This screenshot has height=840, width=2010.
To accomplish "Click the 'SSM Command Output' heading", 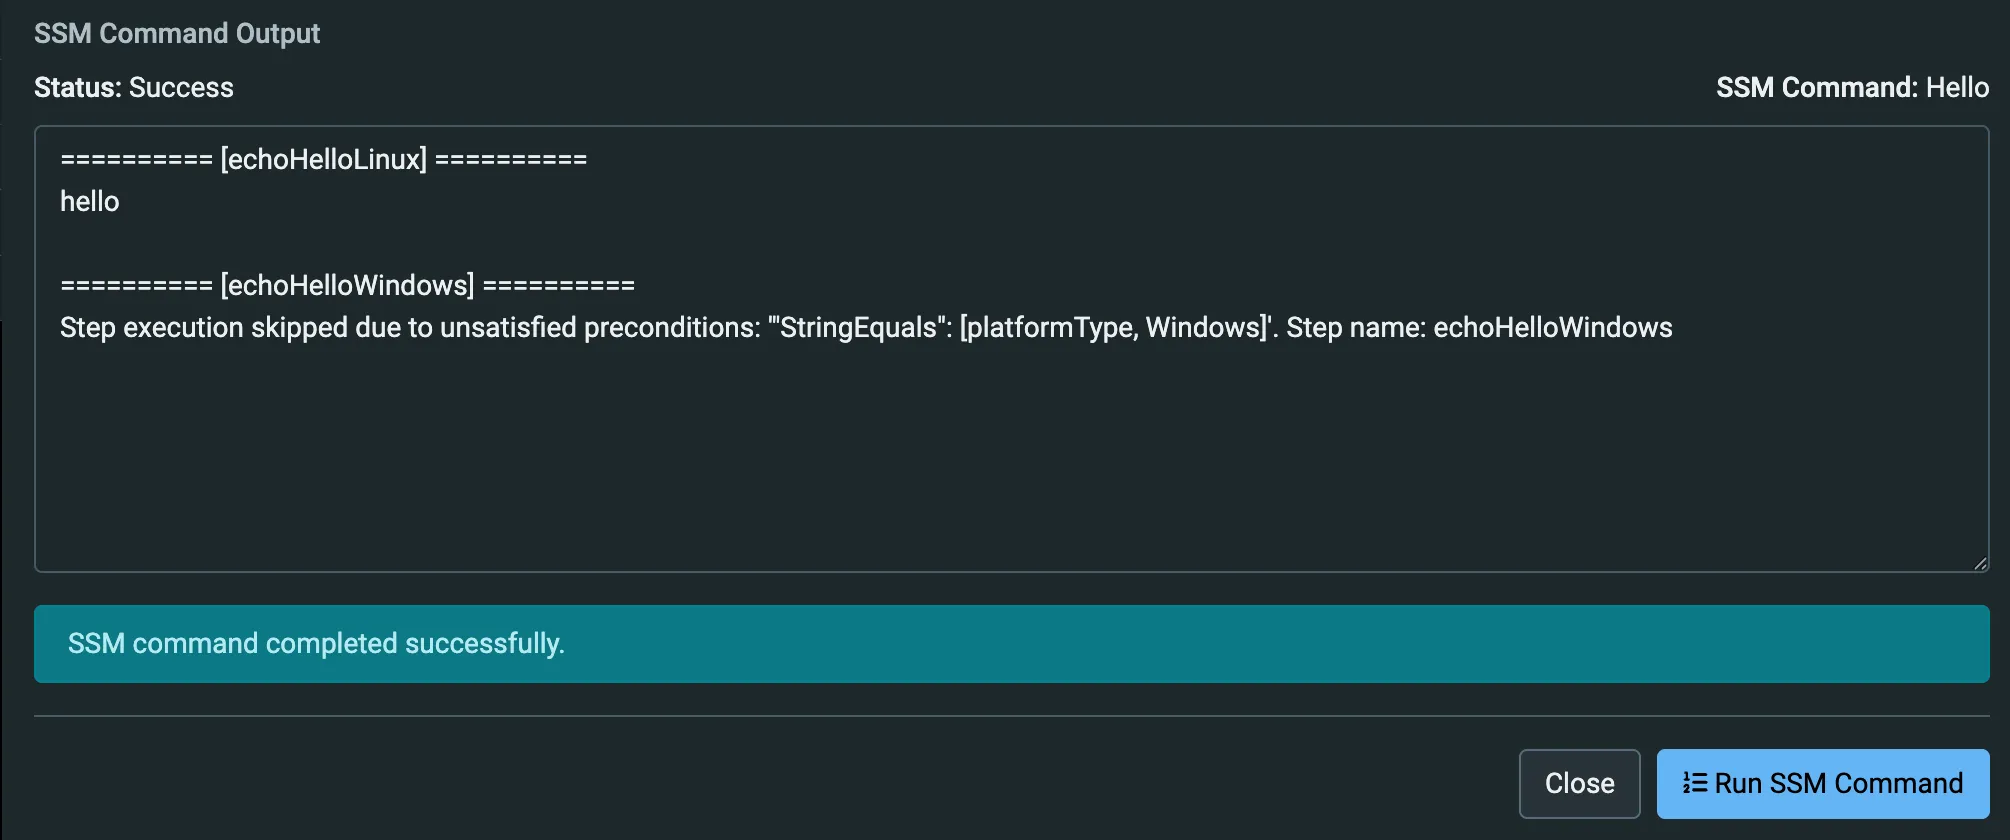I will [x=177, y=34].
